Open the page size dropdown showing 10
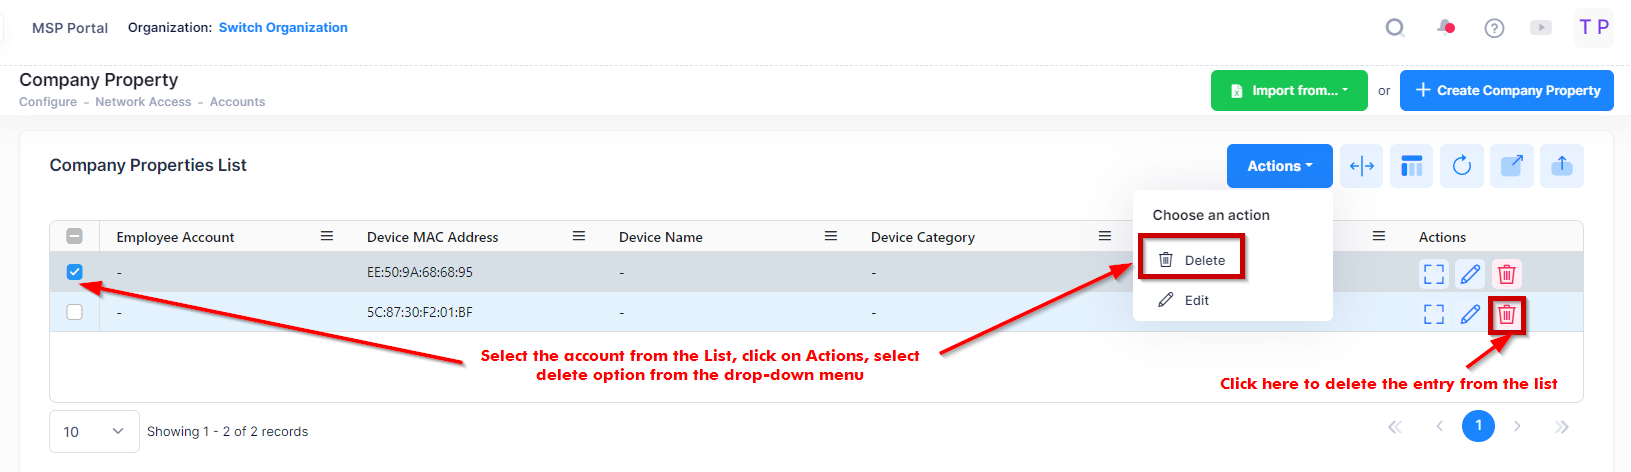The height and width of the screenshot is (472, 1631). click(94, 431)
